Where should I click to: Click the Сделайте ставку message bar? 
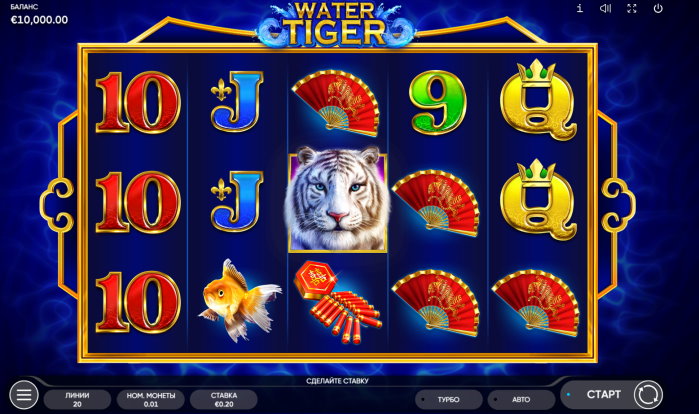click(x=337, y=381)
